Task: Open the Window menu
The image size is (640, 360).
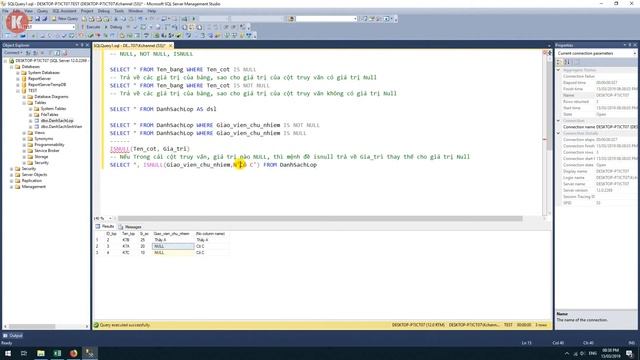Action: click(x=136, y=11)
